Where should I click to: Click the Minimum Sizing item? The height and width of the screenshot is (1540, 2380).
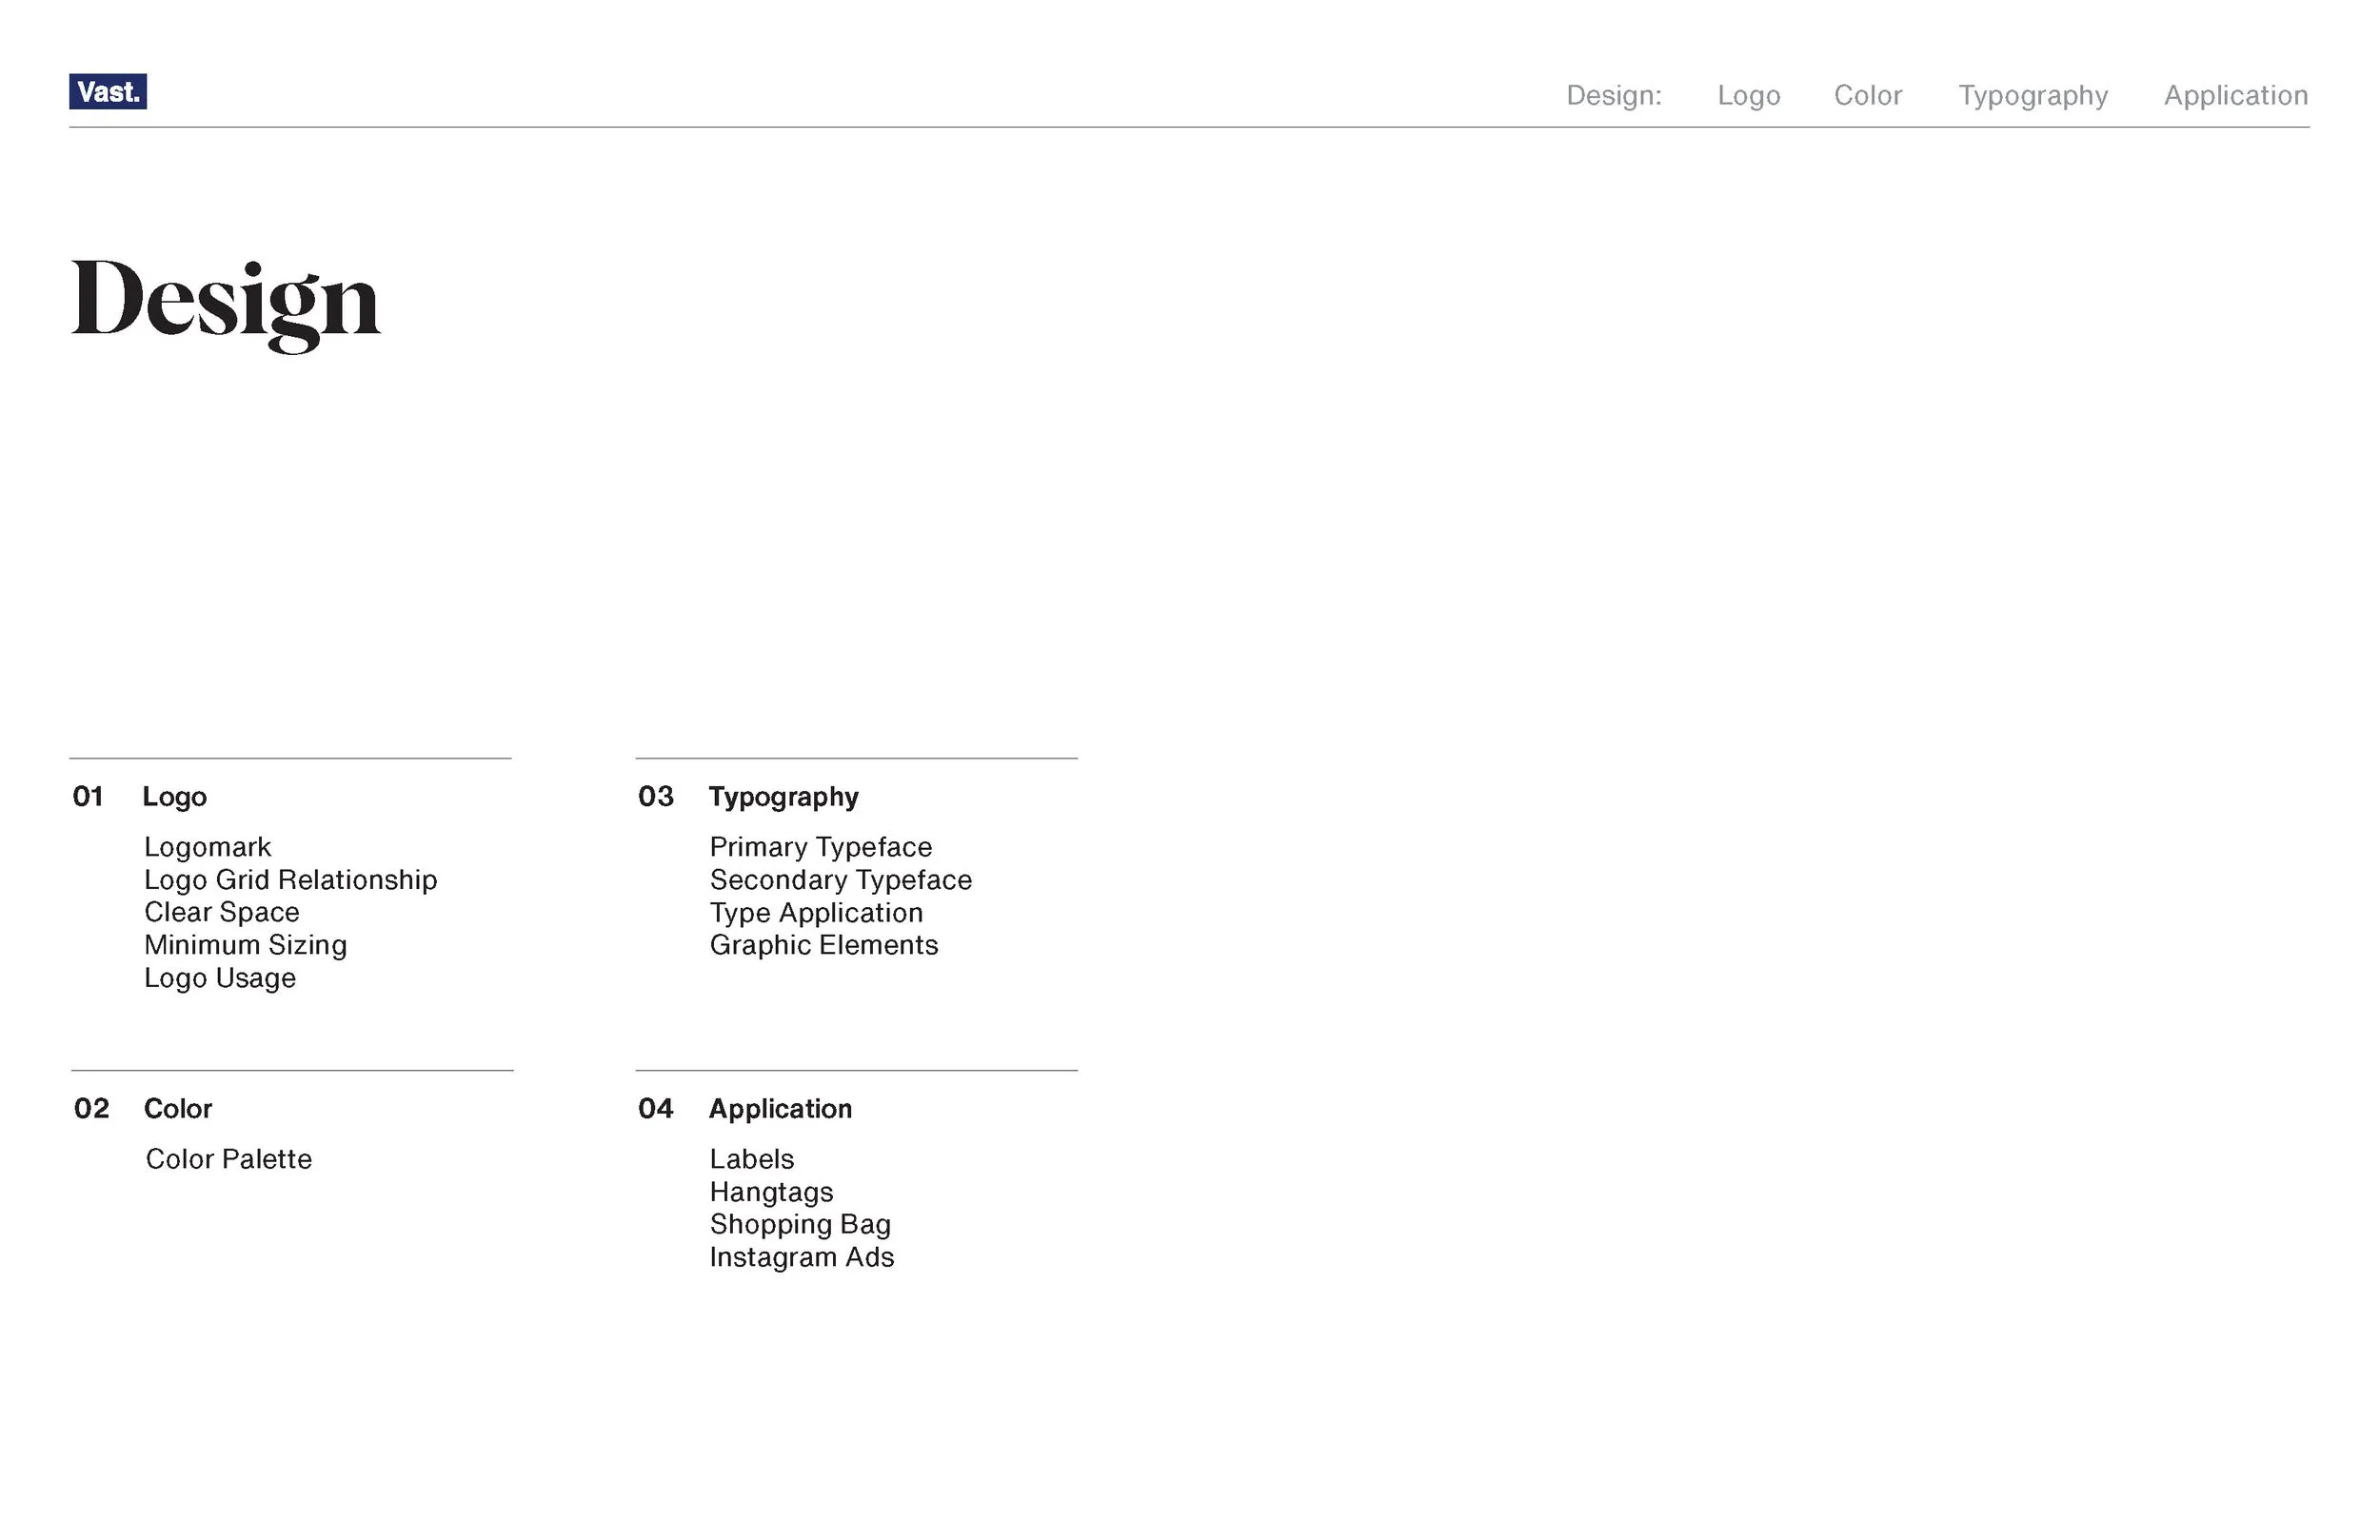(246, 945)
